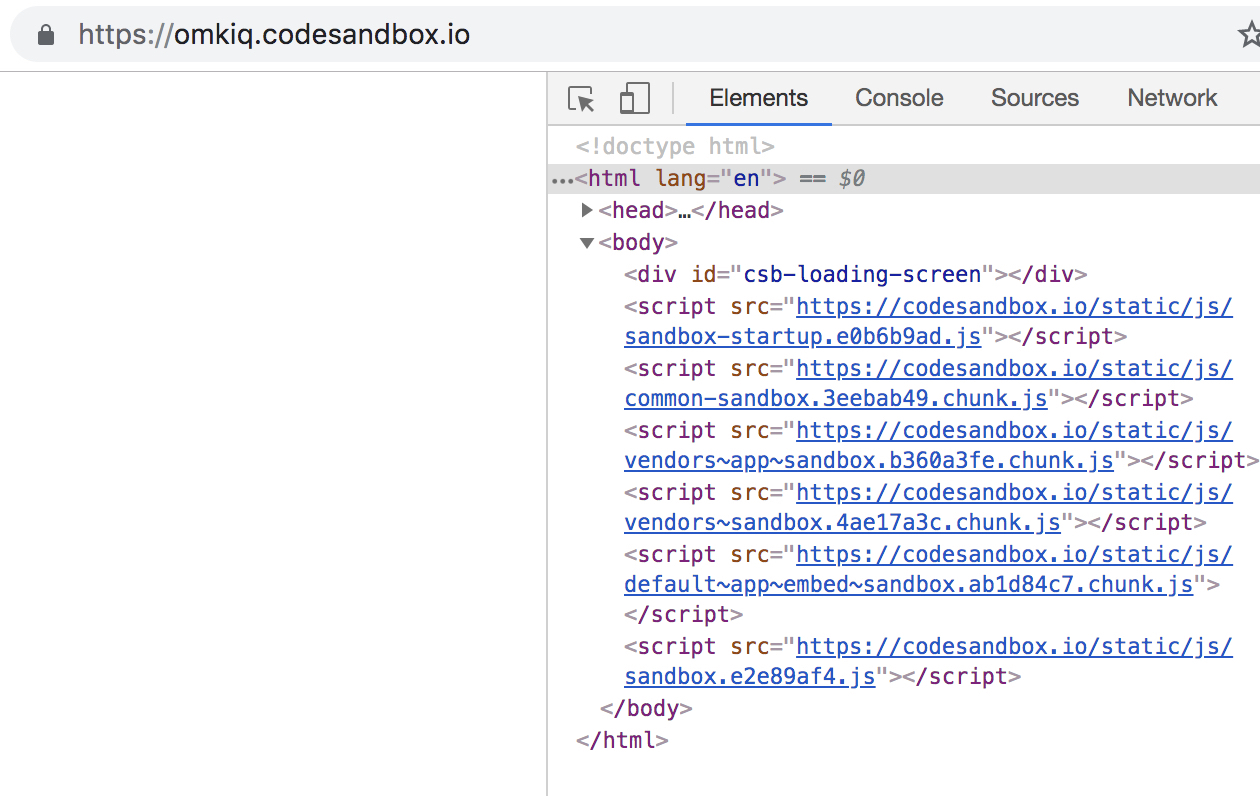
Task: Expand the head element triangle
Action: (x=587, y=210)
